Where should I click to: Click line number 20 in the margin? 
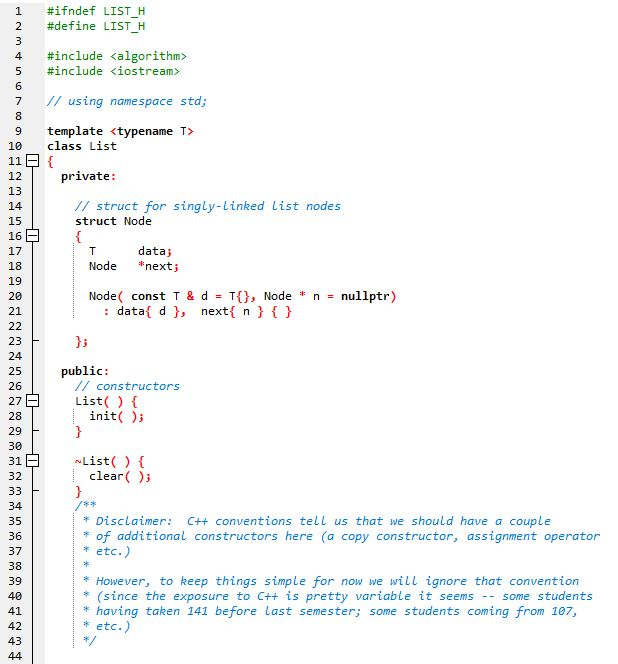pyautogui.click(x=15, y=296)
